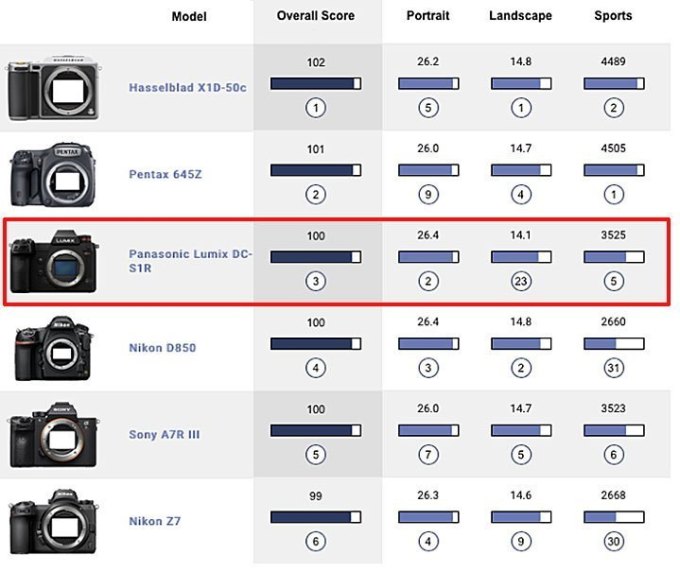The width and height of the screenshot is (680, 572).
Task: Open the Nikon D850 model link
Action: pos(162,348)
